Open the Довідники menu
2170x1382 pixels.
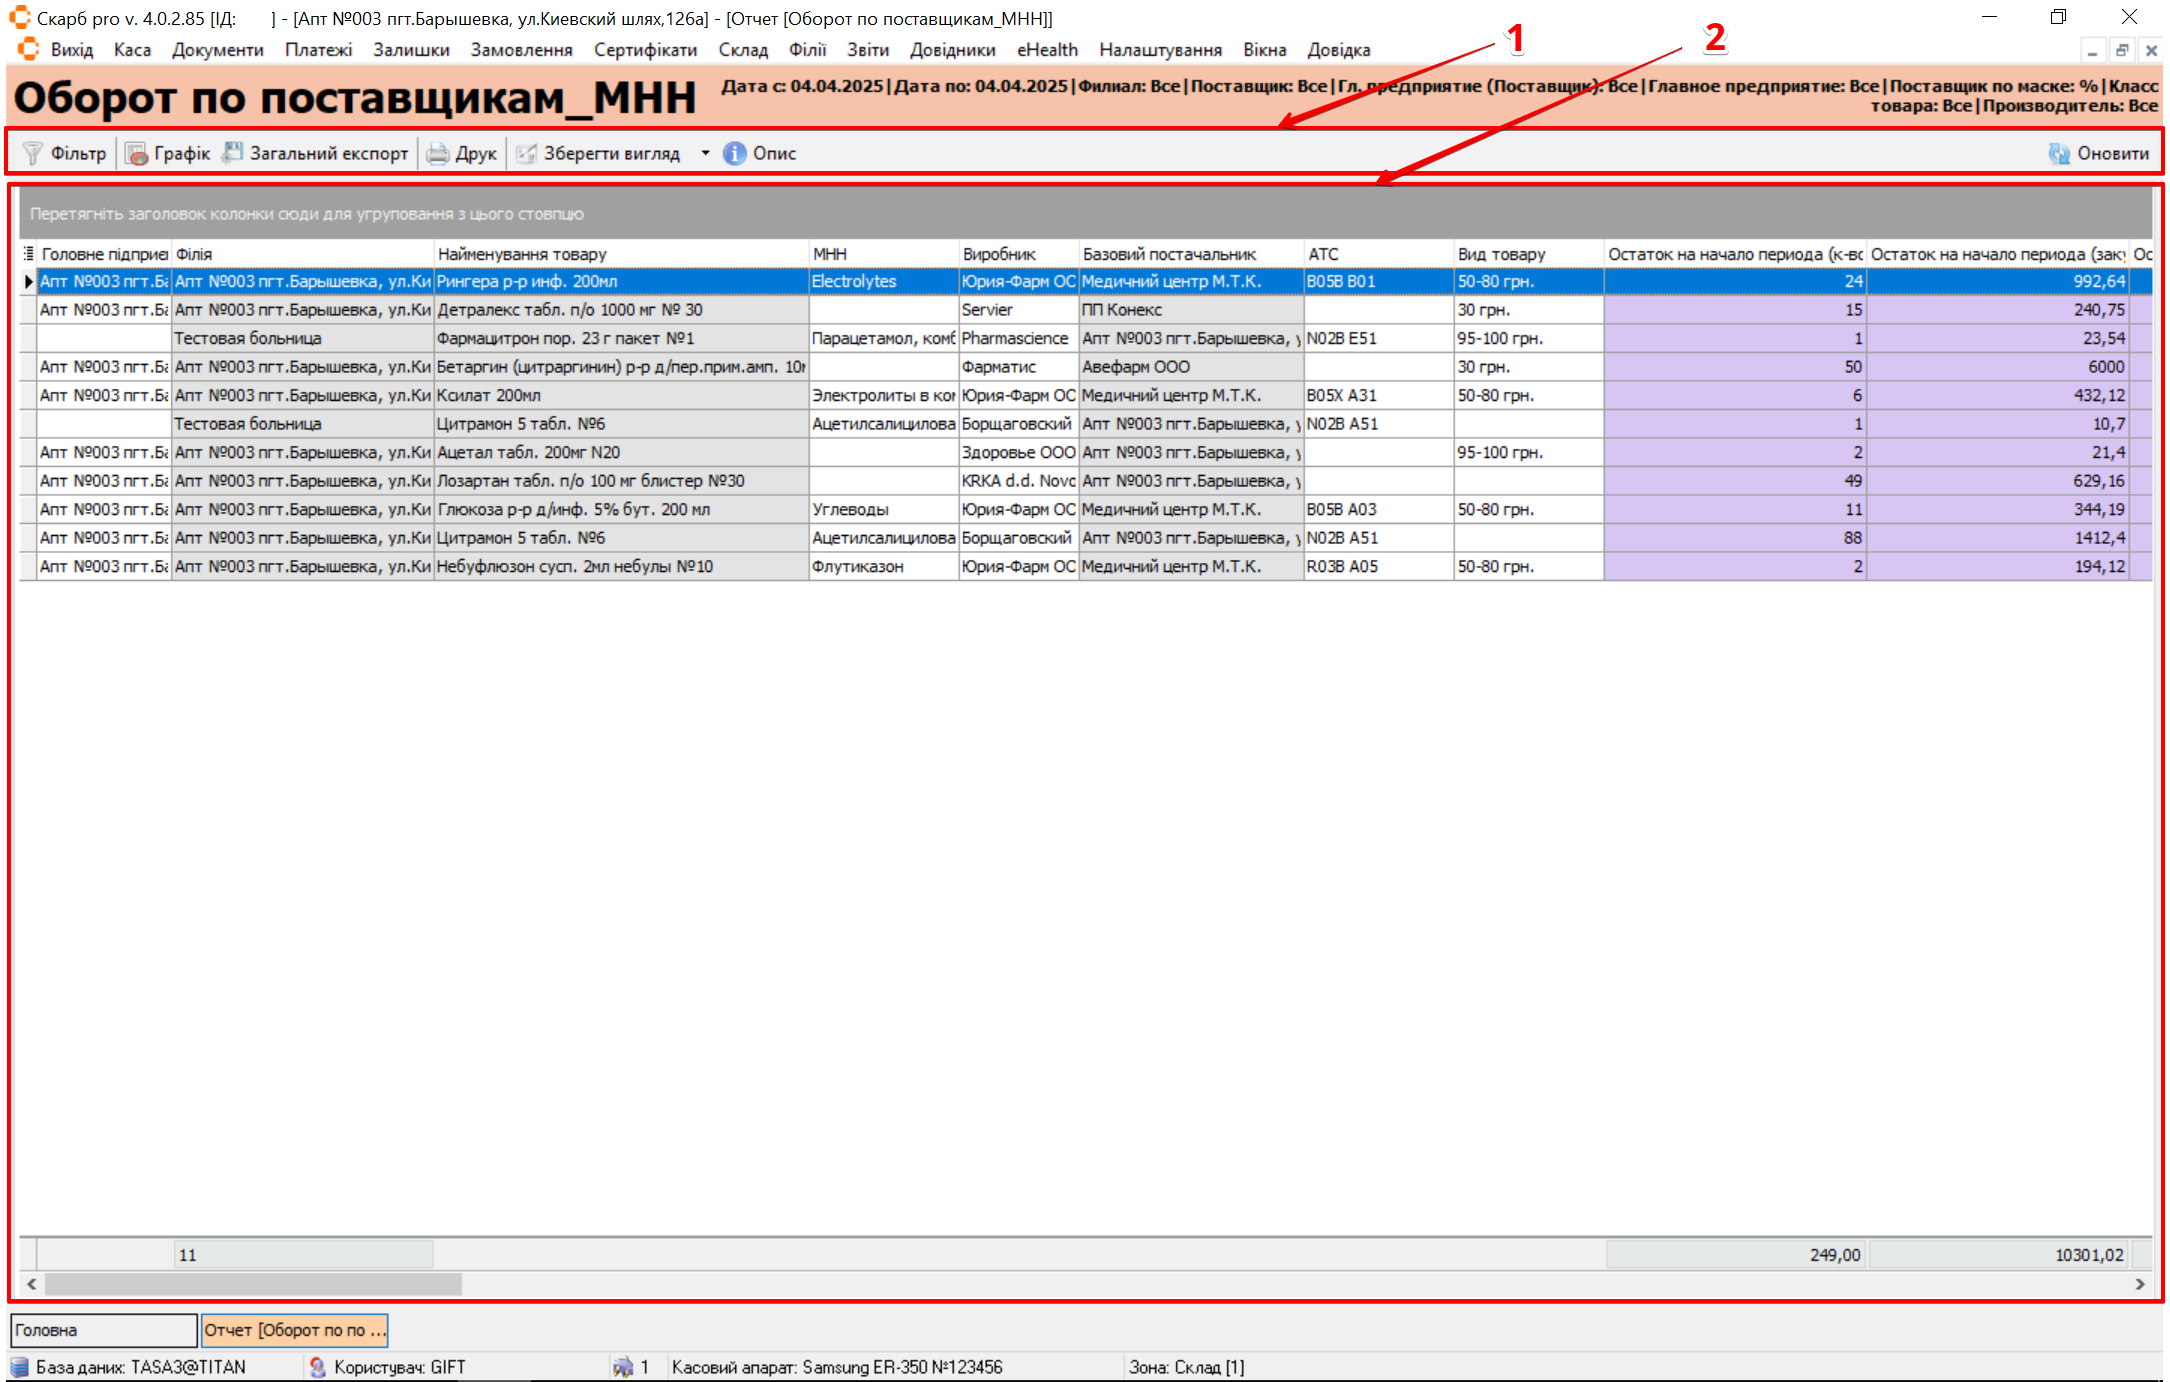coord(952,50)
